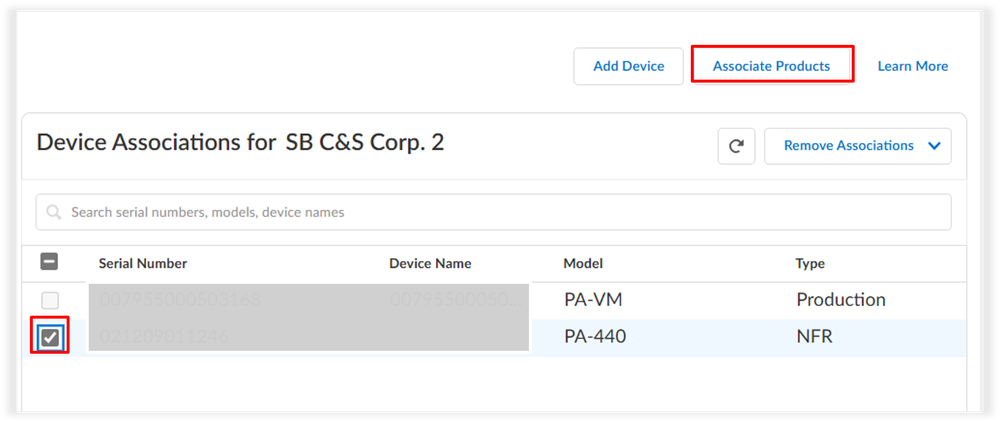
Task: Select the PA-VM model cell
Action: (x=593, y=300)
